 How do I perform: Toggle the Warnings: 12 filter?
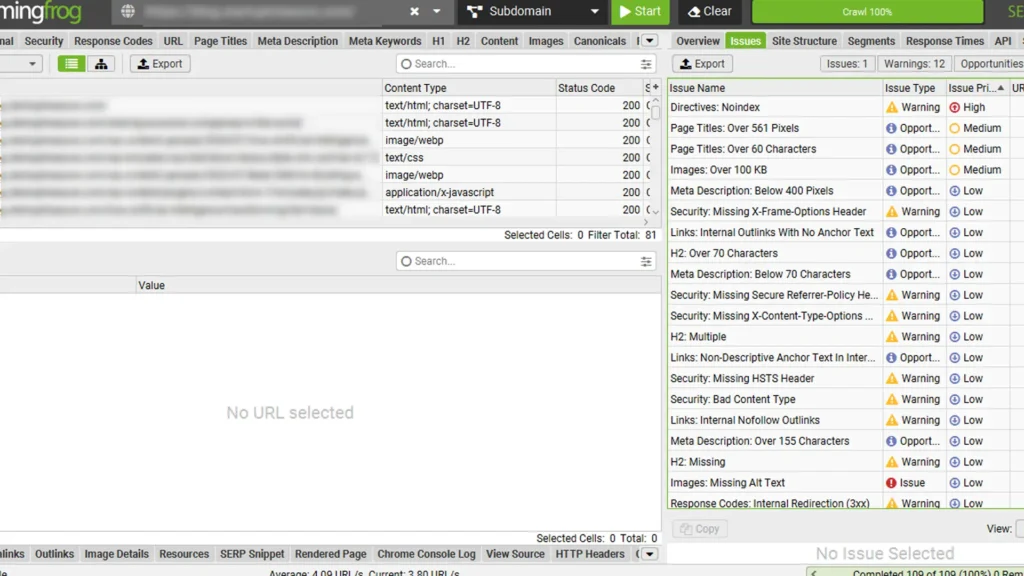(914, 64)
